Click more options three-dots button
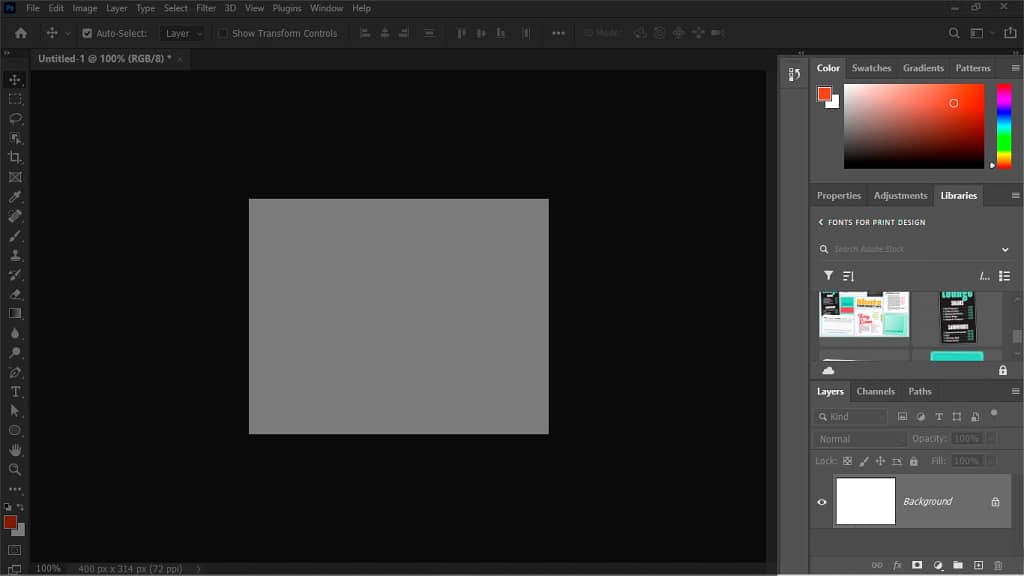 pos(558,33)
